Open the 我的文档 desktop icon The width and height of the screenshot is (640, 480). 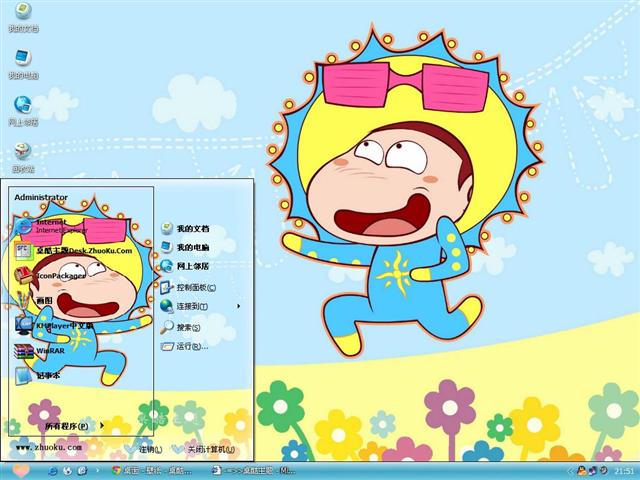coord(23,17)
